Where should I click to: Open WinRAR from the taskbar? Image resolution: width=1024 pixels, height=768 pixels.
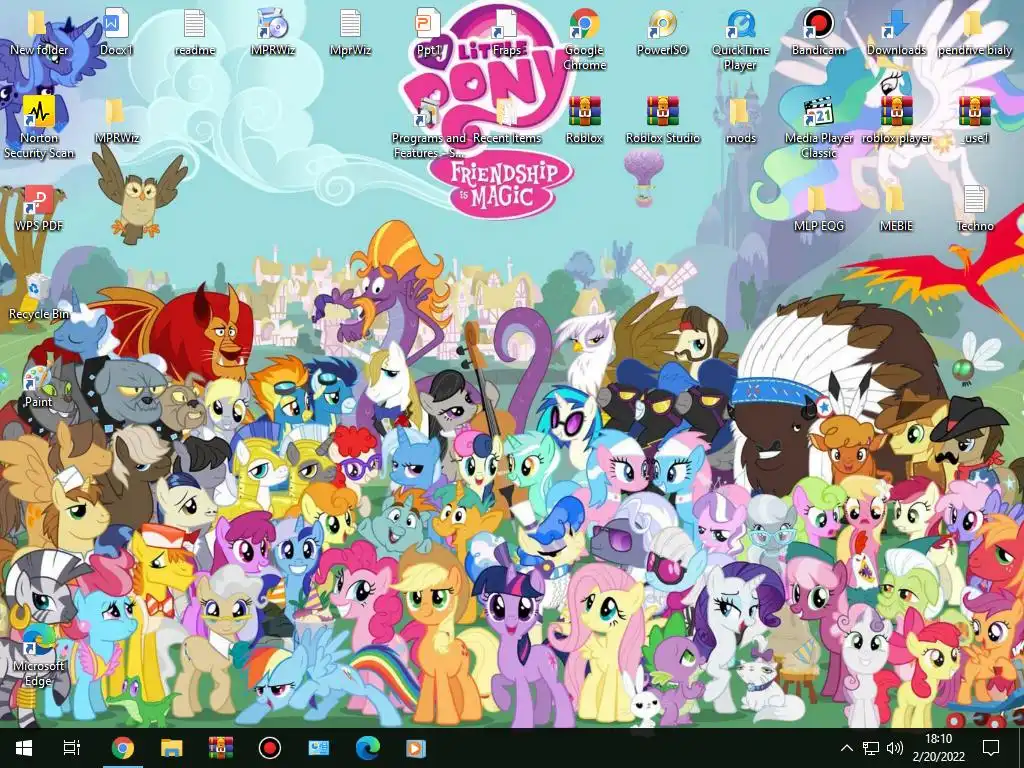[221, 748]
